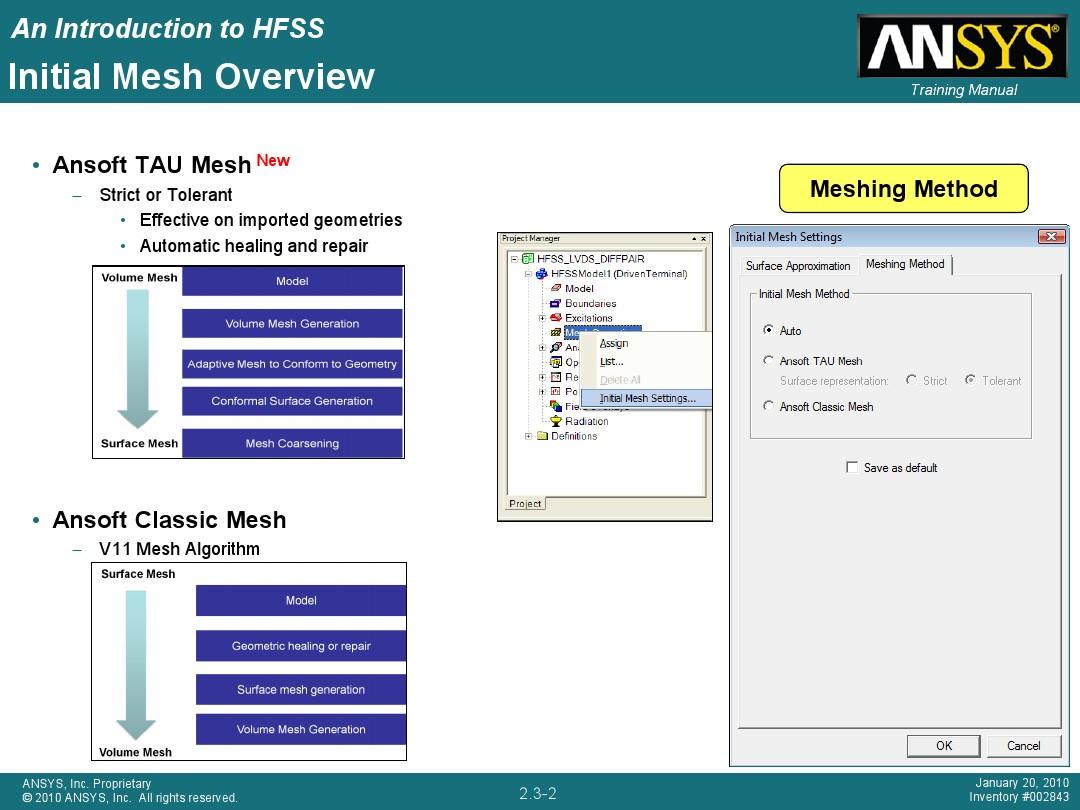Image resolution: width=1080 pixels, height=810 pixels.
Task: Select the Definitions tree label
Action: [574, 436]
